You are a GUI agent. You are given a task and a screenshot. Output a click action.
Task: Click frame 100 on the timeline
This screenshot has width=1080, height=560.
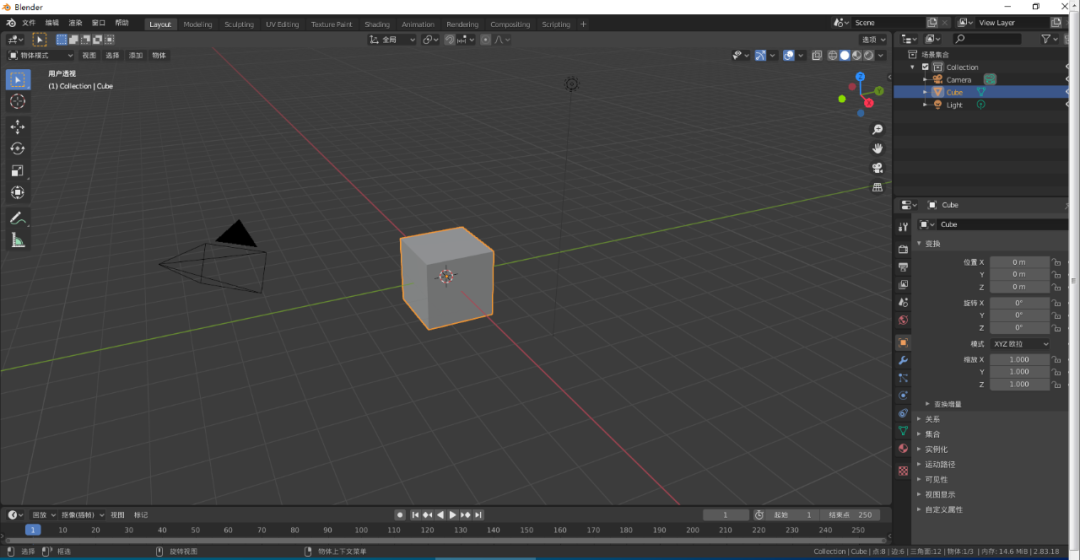tap(360, 530)
